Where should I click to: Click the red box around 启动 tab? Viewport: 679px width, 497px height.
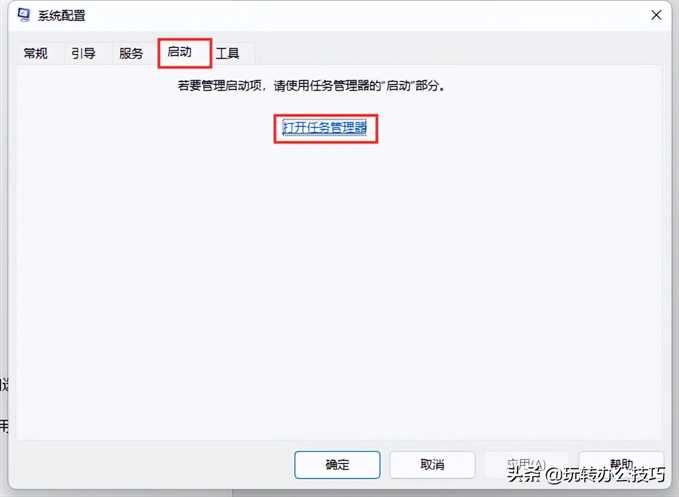point(185,53)
